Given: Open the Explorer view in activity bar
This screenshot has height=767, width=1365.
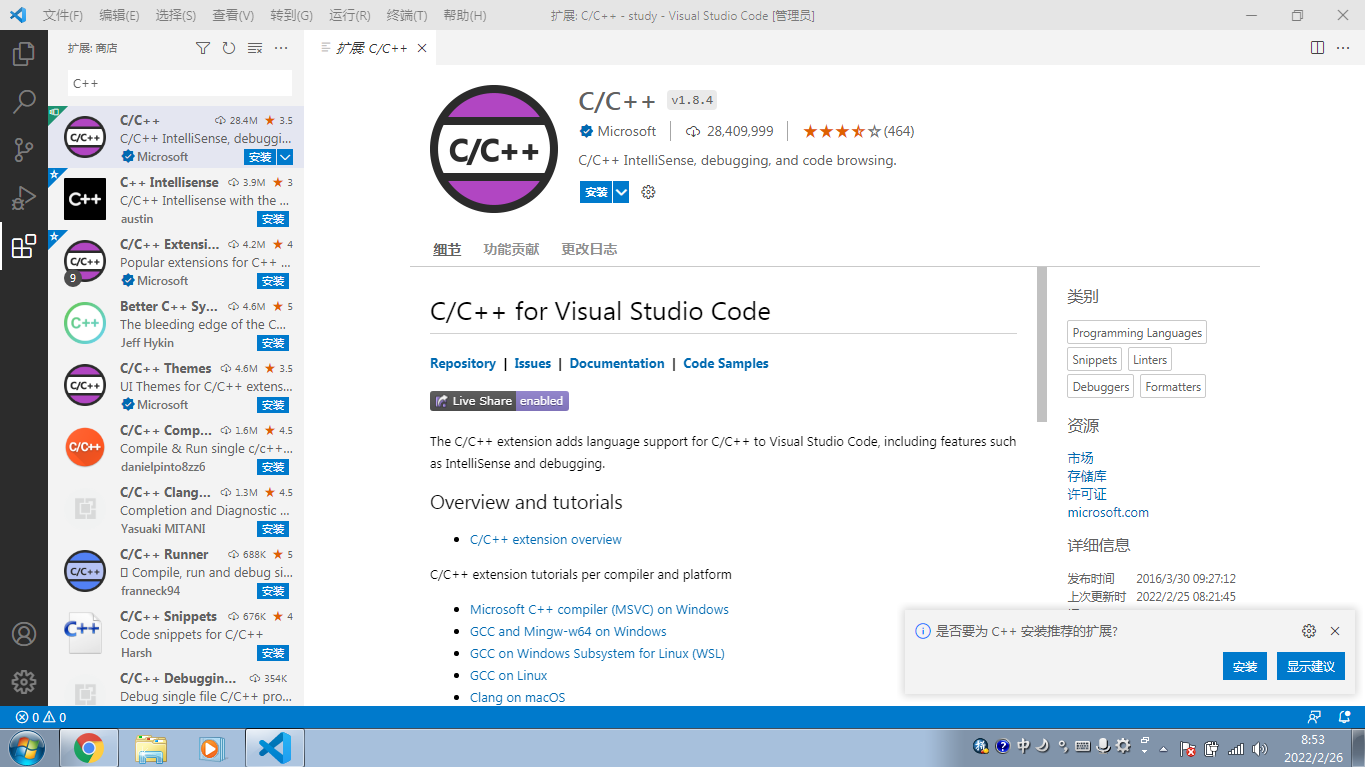Looking at the screenshot, I should (23, 55).
